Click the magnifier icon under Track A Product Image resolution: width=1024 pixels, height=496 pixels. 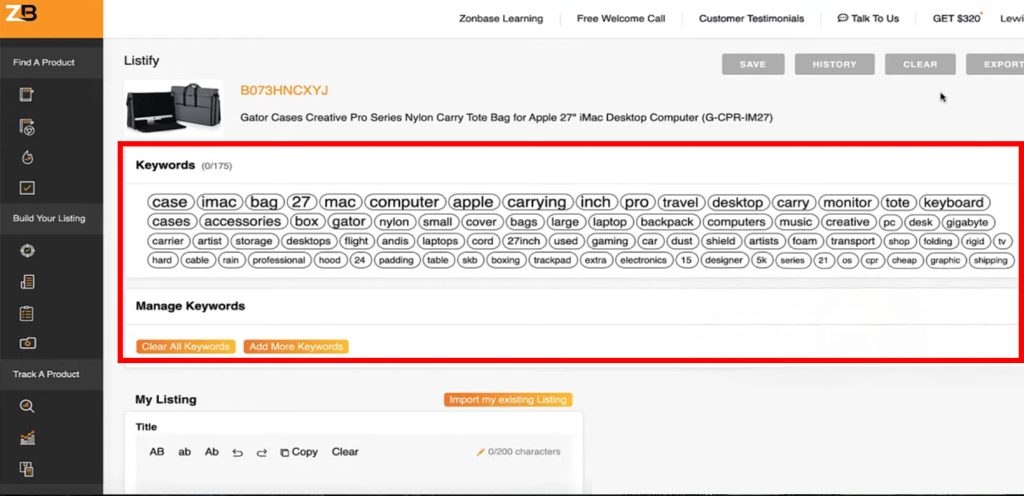(27, 406)
